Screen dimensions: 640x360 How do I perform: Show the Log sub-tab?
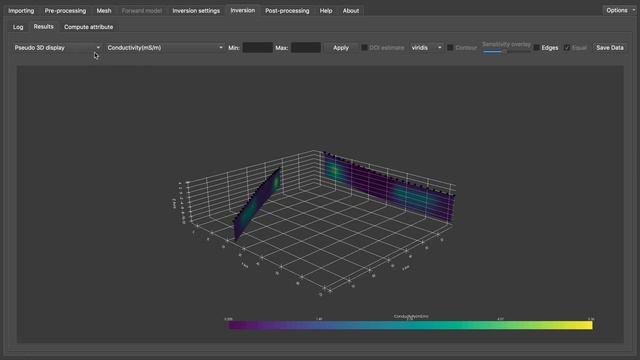coord(18,27)
